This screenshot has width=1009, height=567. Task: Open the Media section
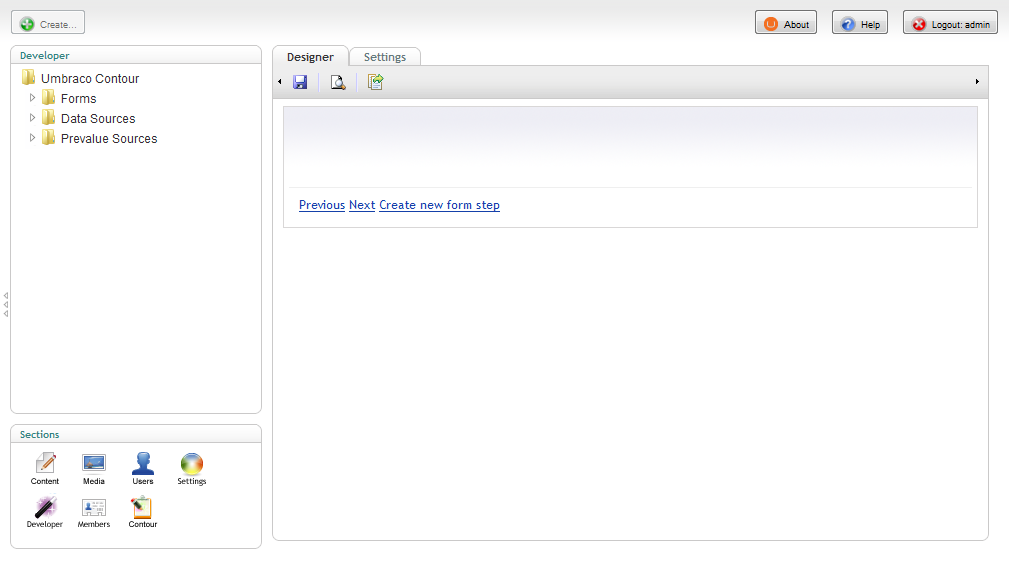[94, 468]
